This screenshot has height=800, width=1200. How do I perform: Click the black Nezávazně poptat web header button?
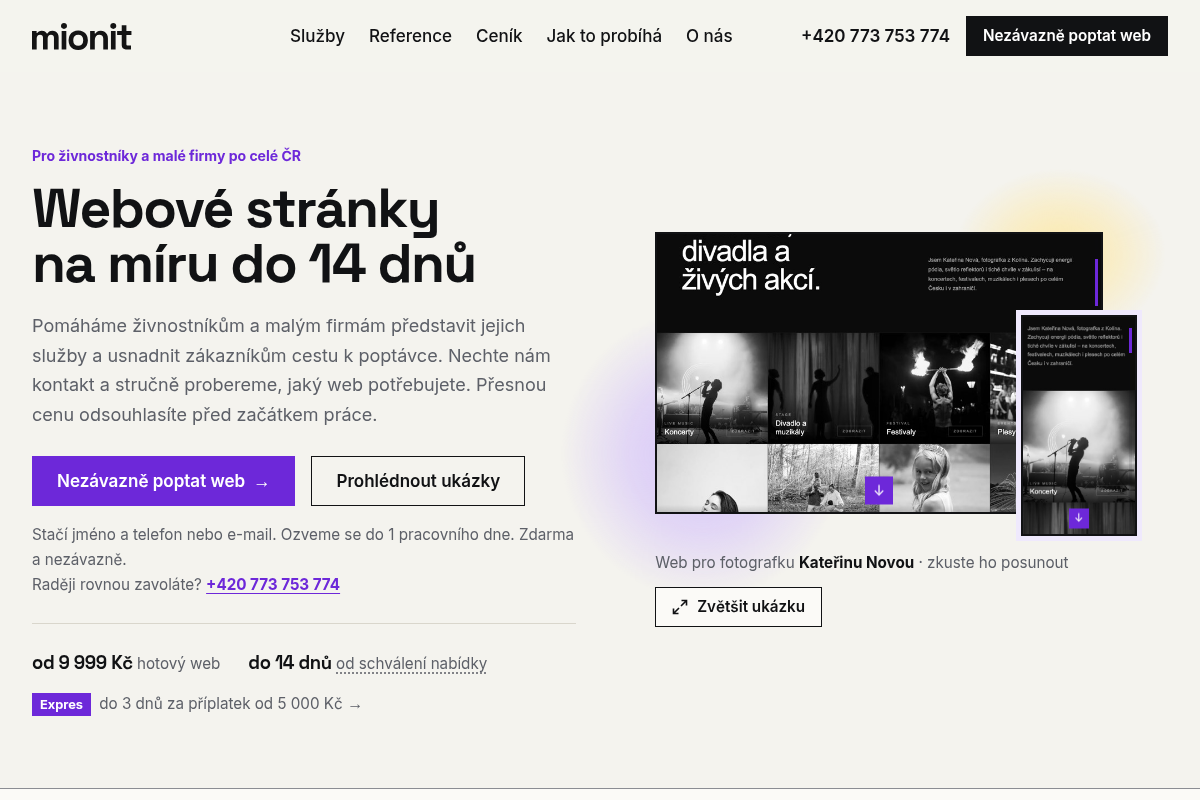pyautogui.click(x=1067, y=36)
